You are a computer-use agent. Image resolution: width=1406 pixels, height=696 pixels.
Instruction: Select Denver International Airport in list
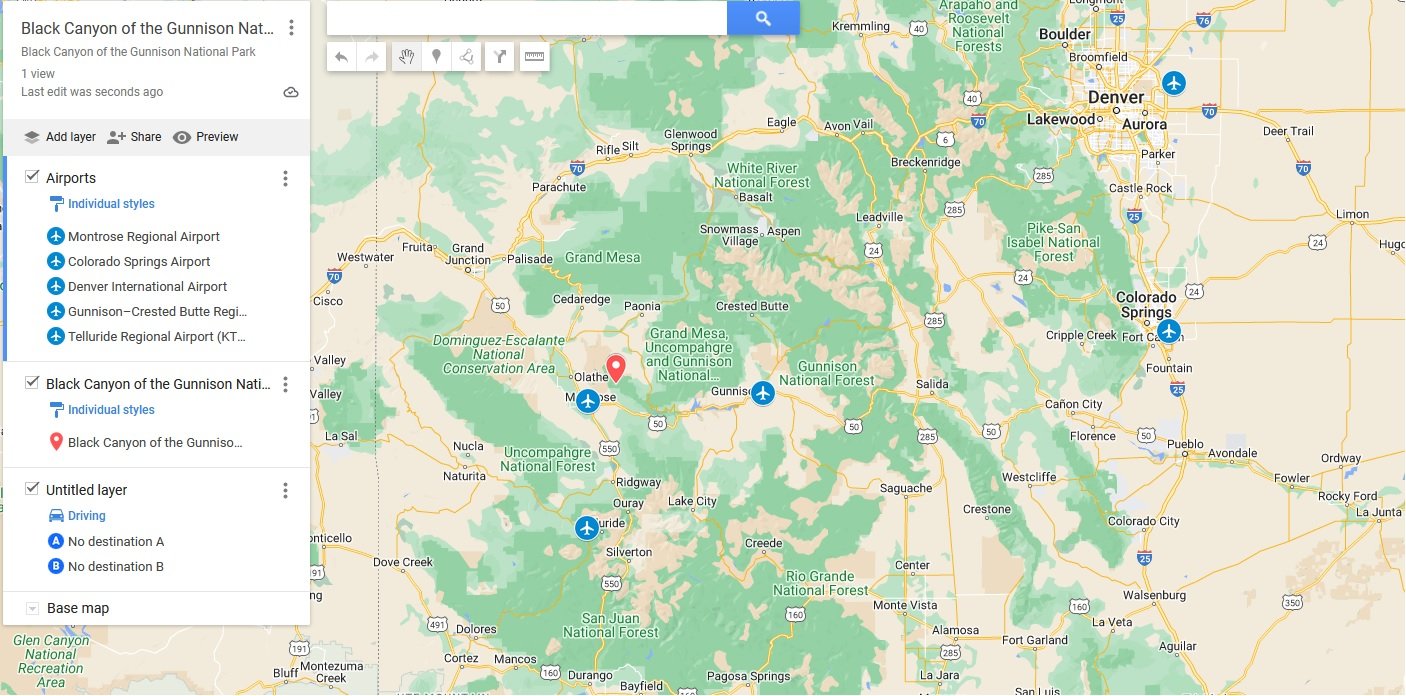tap(148, 287)
